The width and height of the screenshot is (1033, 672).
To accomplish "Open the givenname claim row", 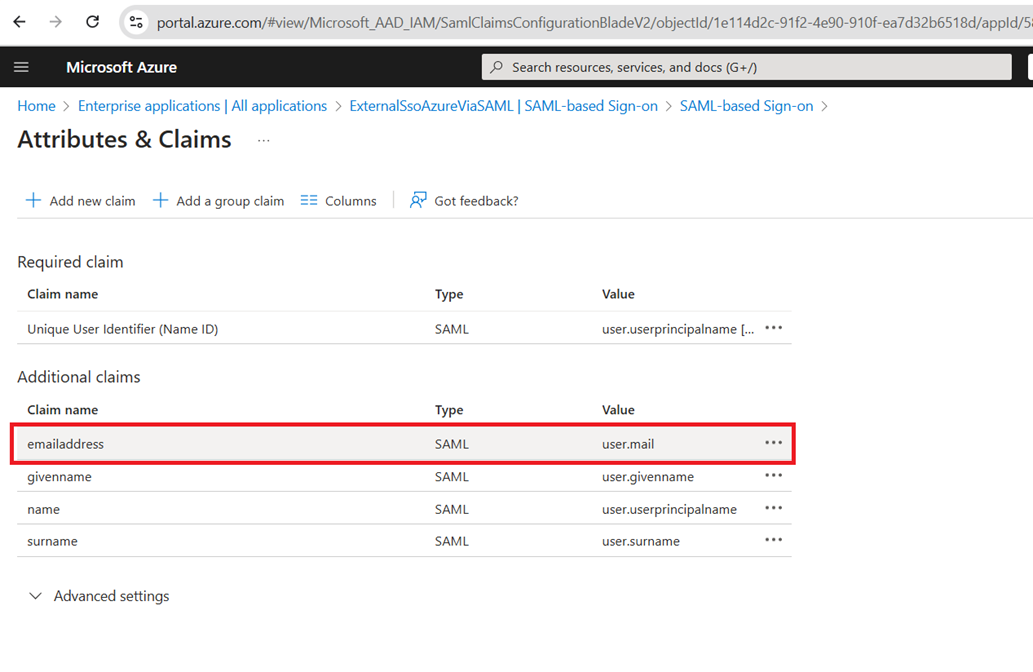I will (404, 476).
